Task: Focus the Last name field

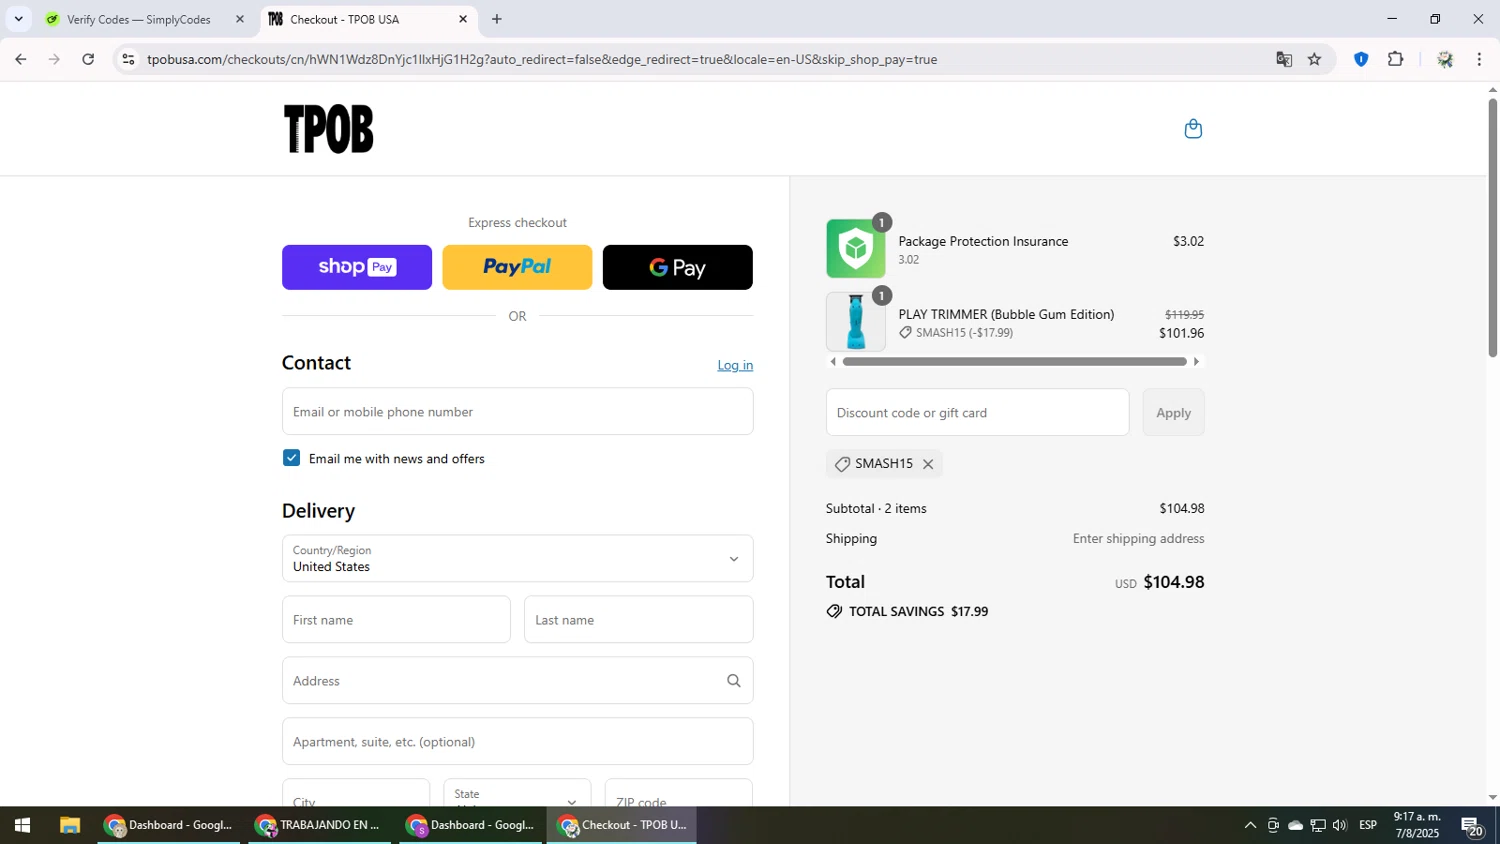Action: [638, 620]
